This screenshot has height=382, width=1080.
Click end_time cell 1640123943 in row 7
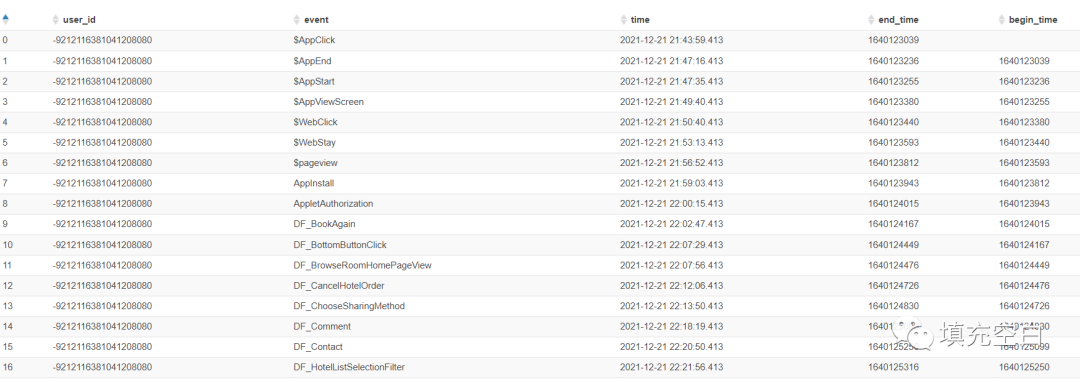point(893,183)
